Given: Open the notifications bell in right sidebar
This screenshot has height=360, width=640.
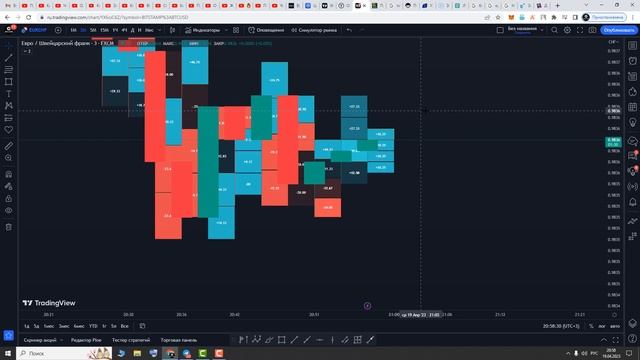Looking at the screenshot, I should point(632,202).
